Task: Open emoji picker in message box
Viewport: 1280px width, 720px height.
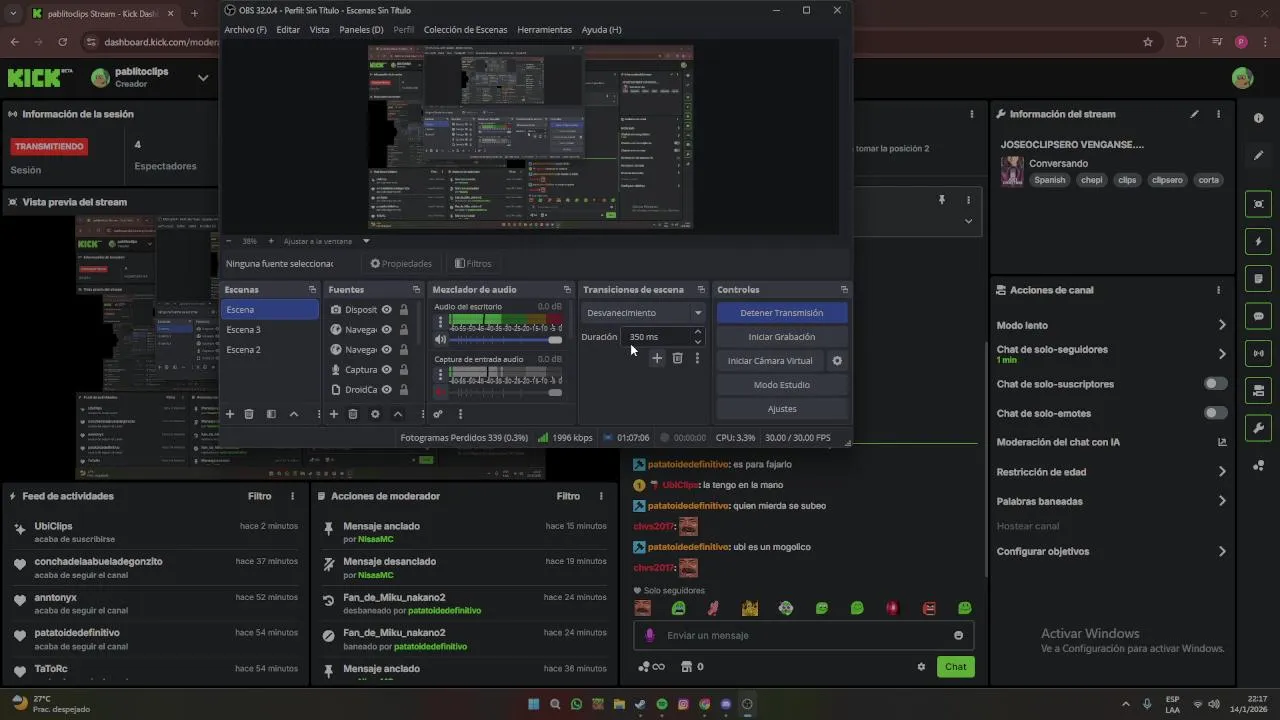Action: 958,636
